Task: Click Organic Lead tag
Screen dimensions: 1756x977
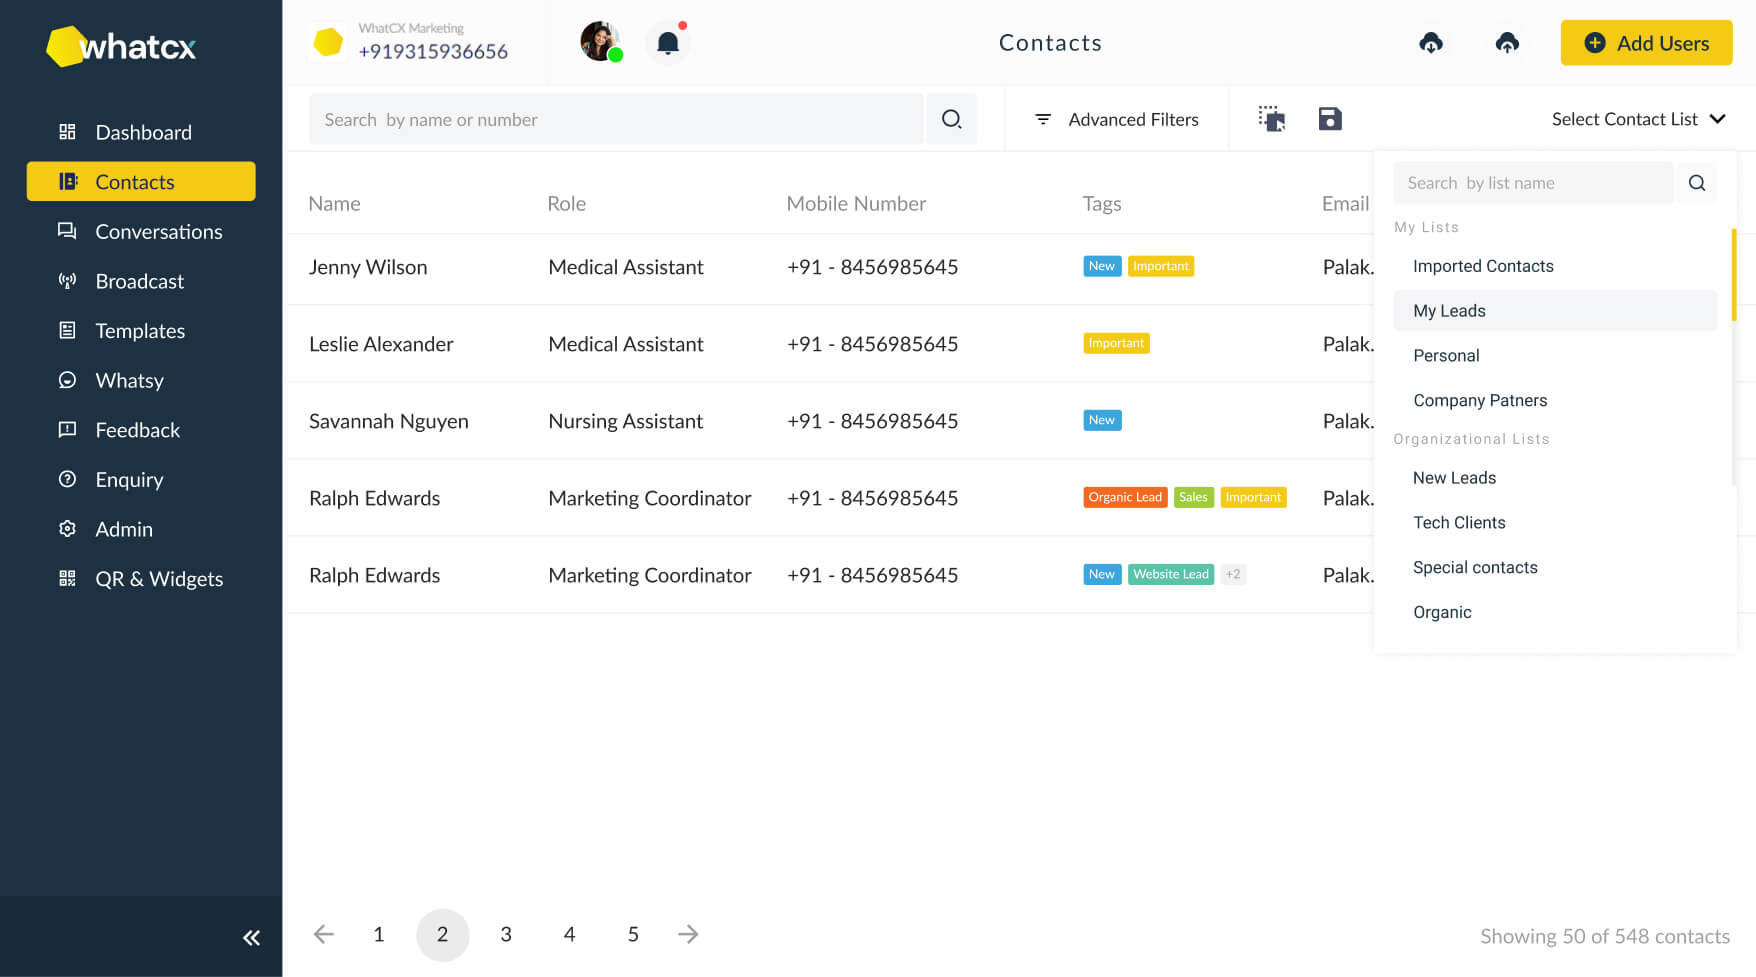Action: [x=1125, y=497]
